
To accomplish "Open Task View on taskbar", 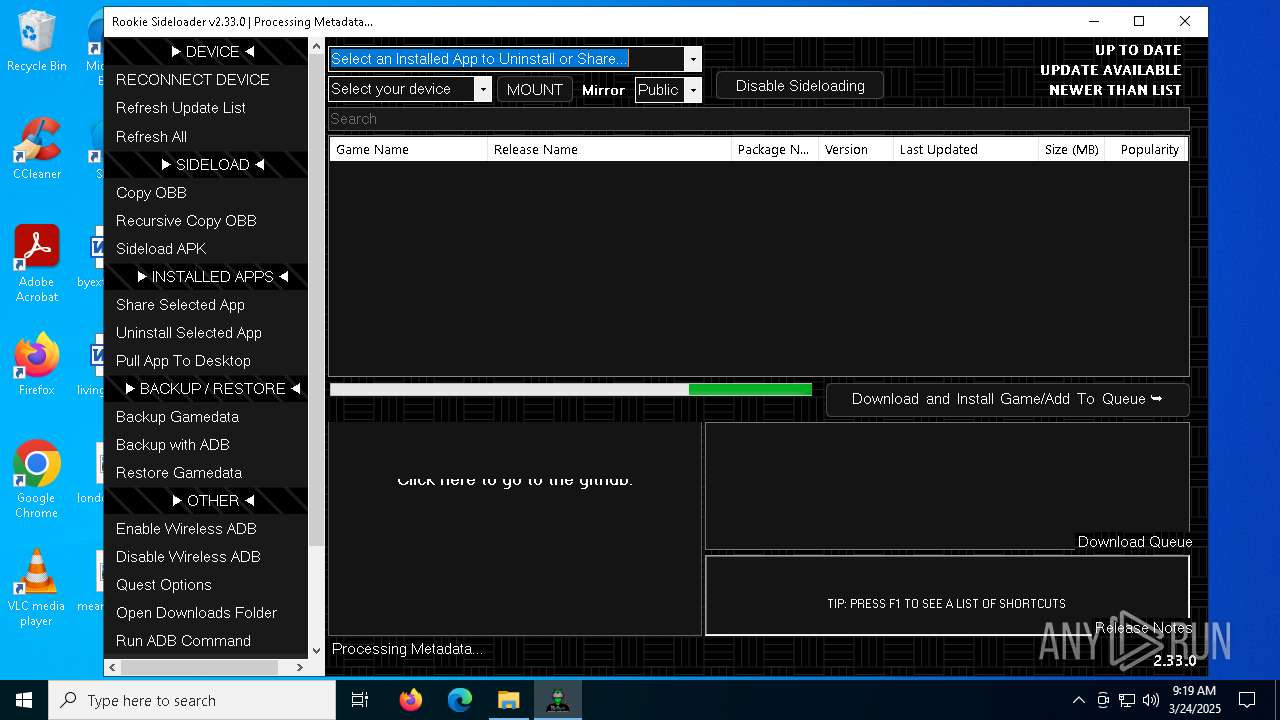I will pos(360,700).
